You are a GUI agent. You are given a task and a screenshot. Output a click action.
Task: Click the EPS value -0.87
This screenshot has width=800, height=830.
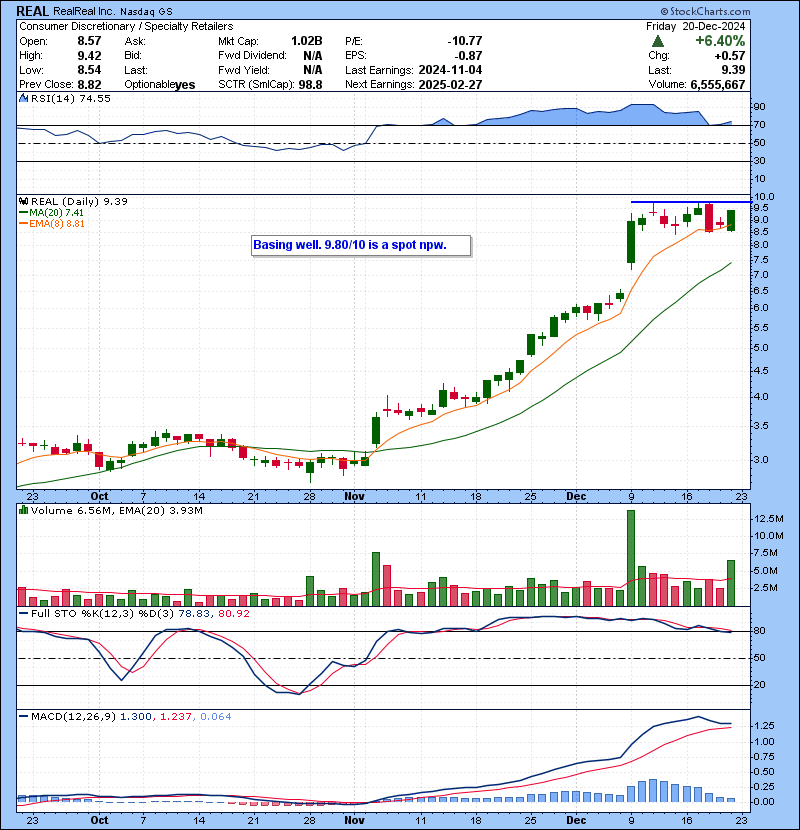click(x=469, y=56)
